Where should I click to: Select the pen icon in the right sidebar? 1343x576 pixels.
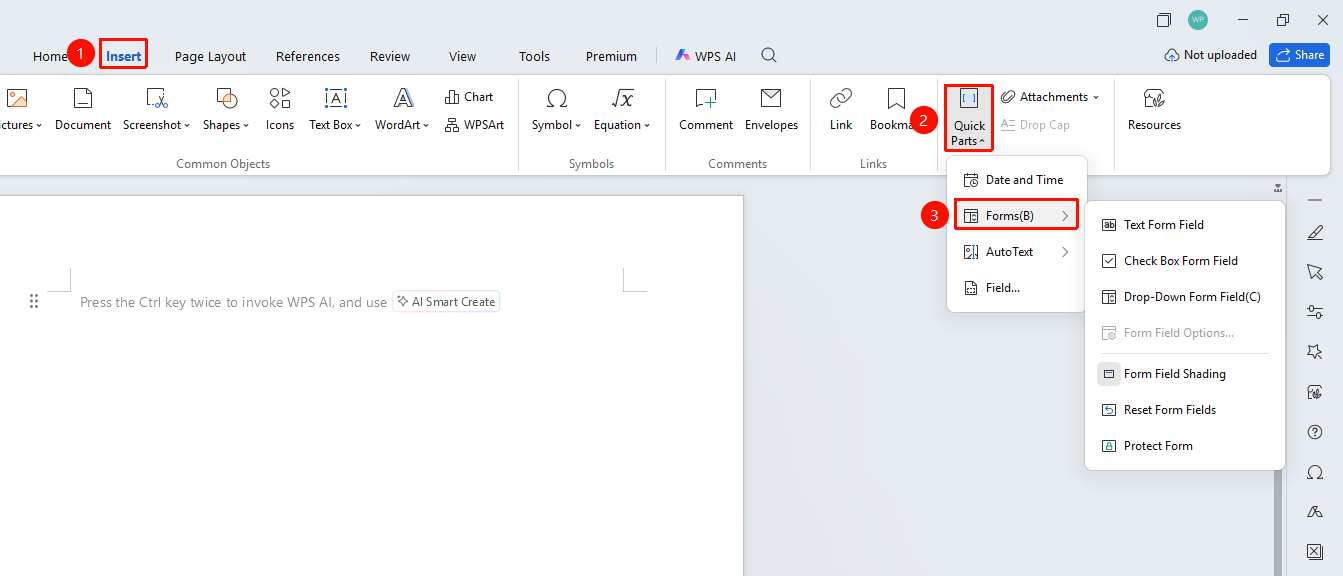[x=1315, y=232]
